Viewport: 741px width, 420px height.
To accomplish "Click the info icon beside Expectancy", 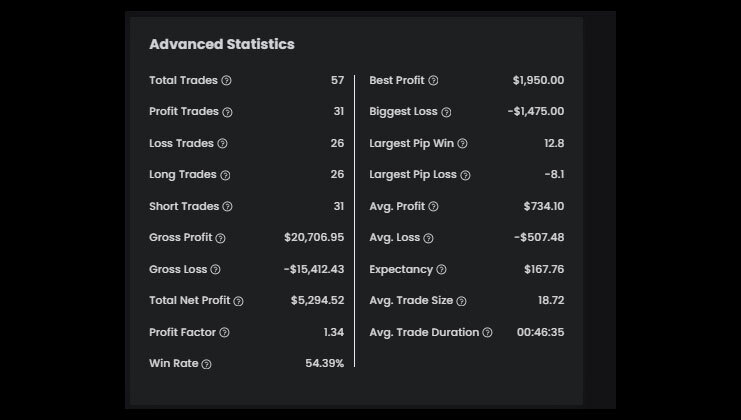I will [x=441, y=270].
